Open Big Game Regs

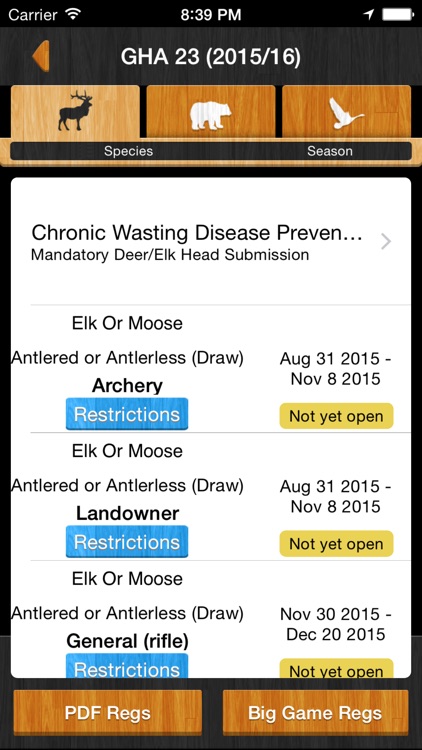[x=315, y=713]
